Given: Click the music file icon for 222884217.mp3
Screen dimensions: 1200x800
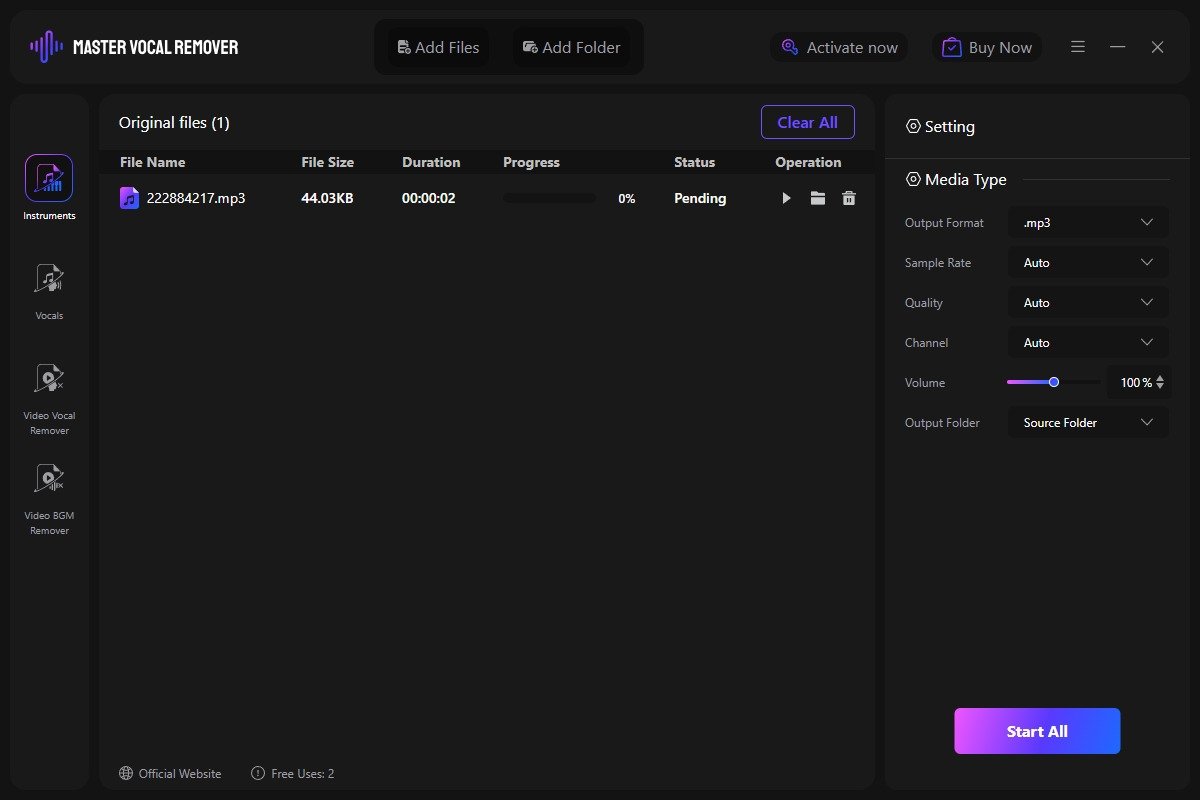Looking at the screenshot, I should click(x=129, y=198).
